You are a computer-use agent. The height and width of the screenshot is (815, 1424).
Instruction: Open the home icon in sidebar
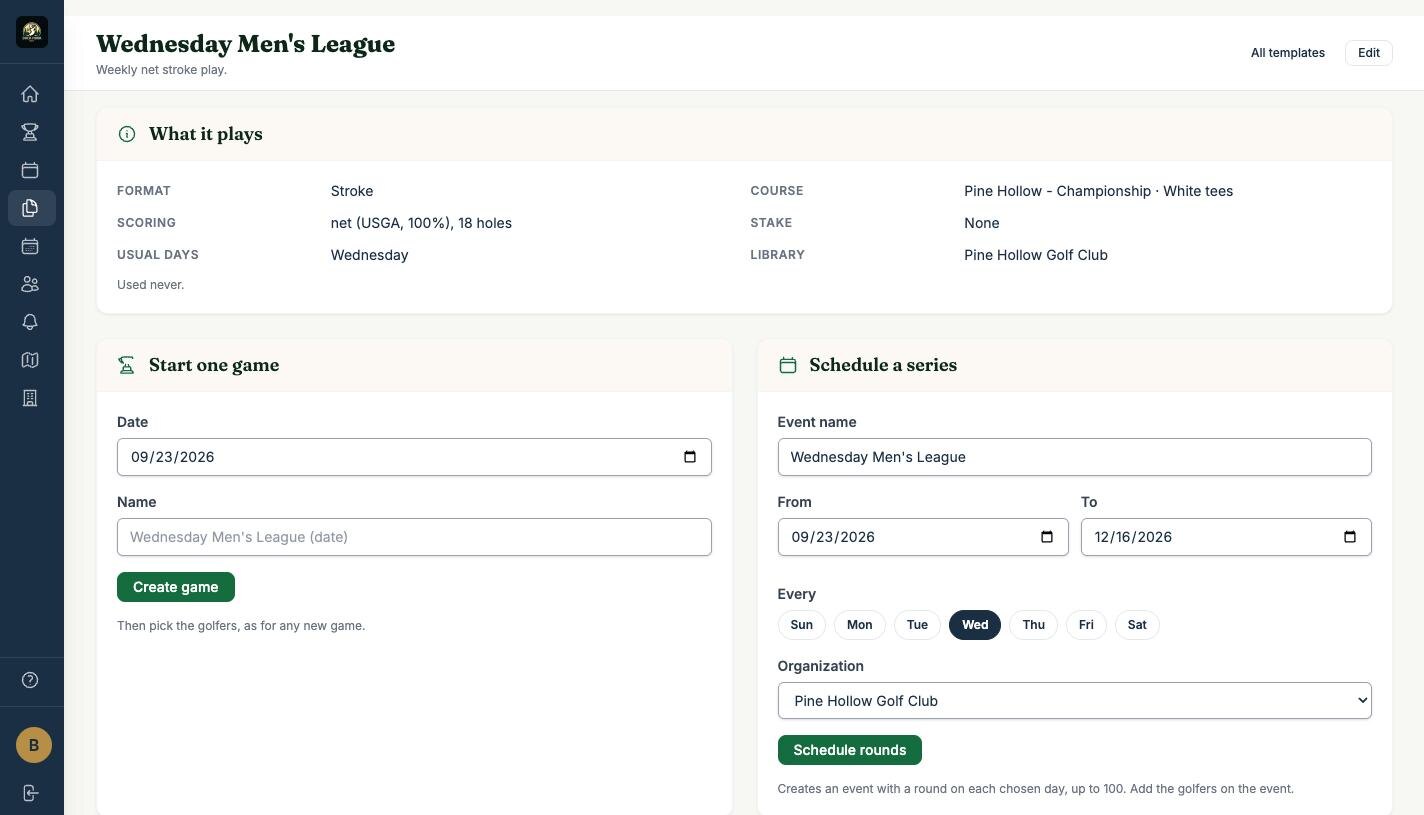[30, 94]
